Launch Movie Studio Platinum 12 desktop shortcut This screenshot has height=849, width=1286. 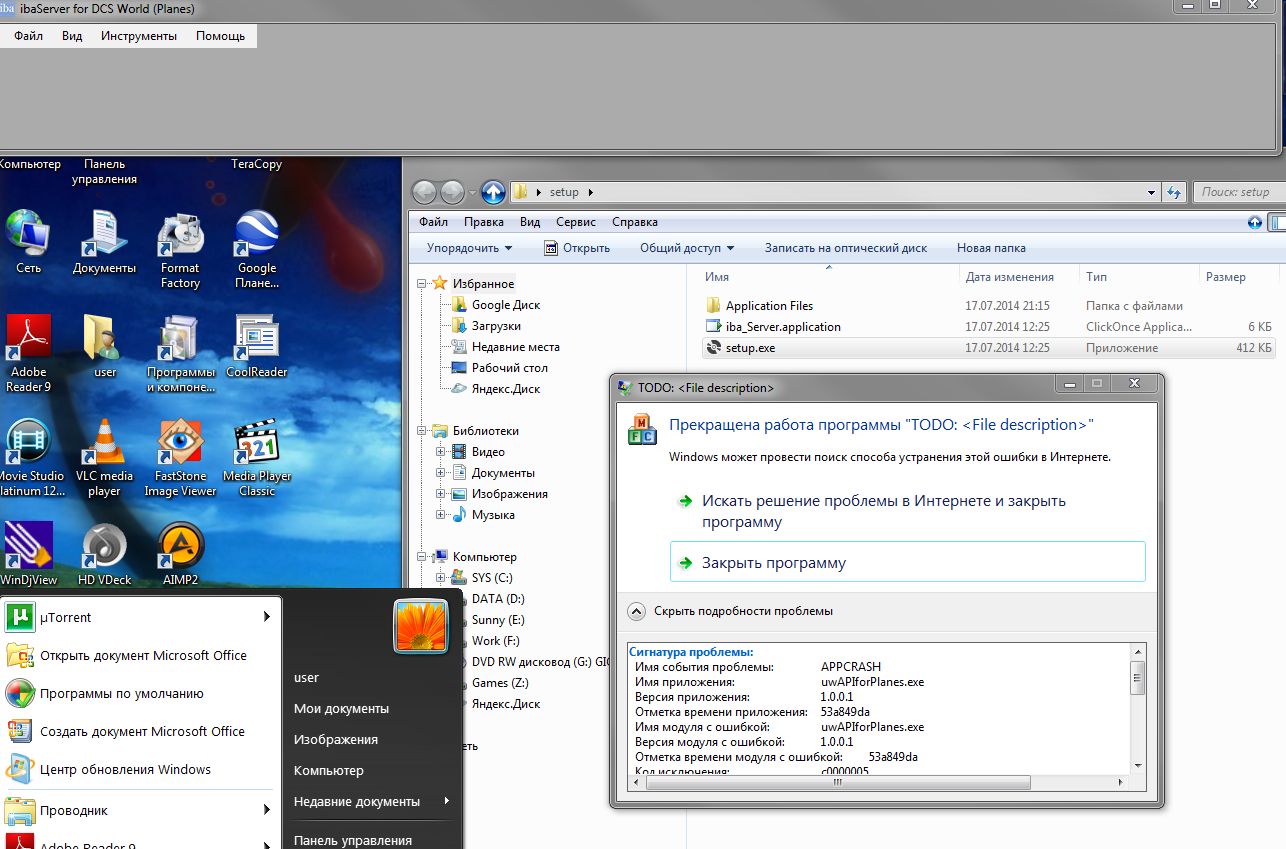[x=30, y=457]
